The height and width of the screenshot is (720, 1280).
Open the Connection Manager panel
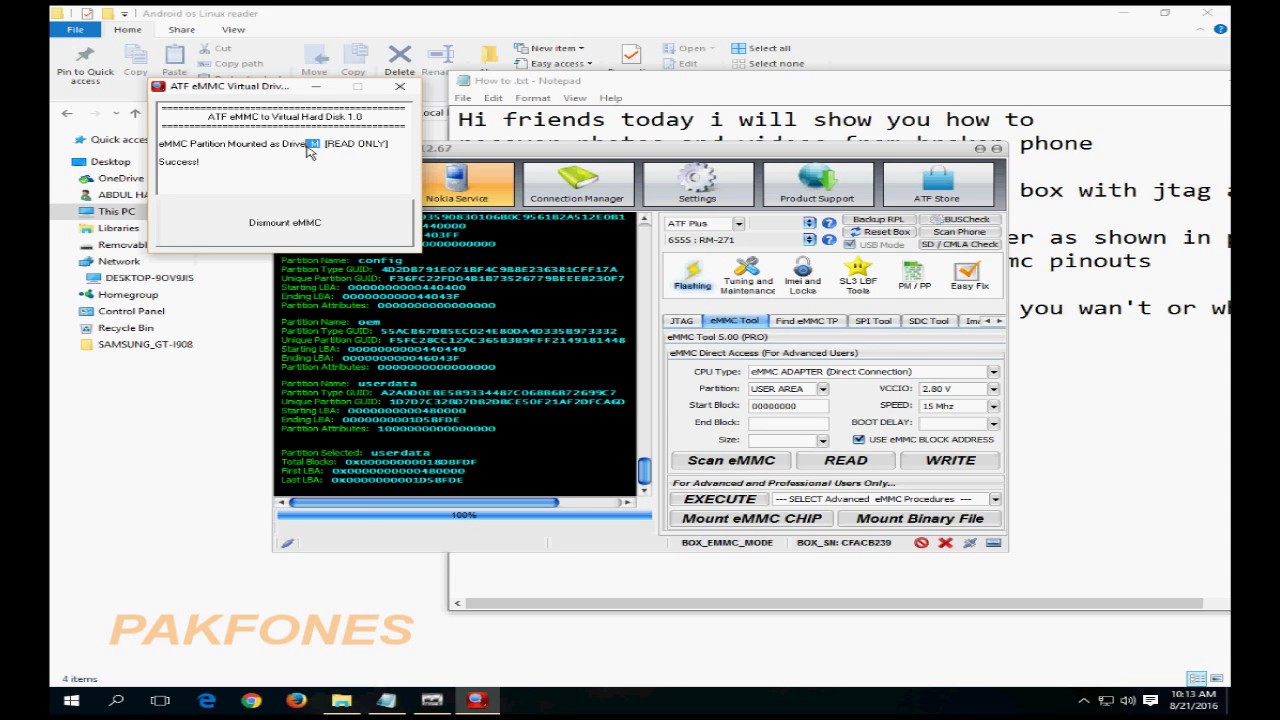coord(577,185)
